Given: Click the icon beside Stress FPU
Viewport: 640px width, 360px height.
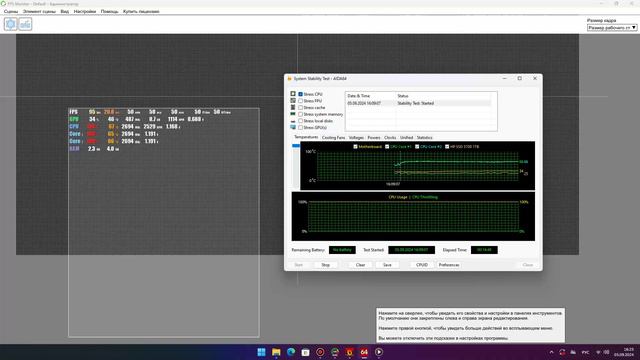Looking at the screenshot, I should (293, 100).
